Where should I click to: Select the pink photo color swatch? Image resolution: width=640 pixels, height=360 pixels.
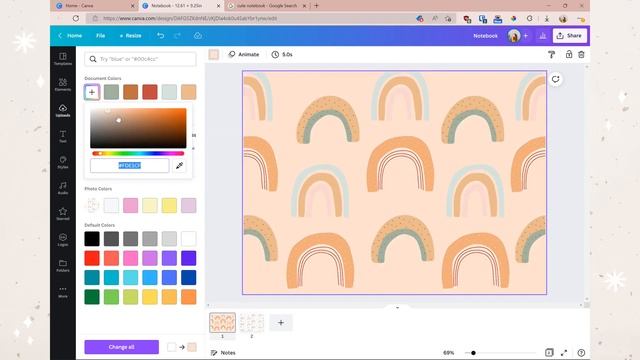pyautogui.click(x=131, y=205)
